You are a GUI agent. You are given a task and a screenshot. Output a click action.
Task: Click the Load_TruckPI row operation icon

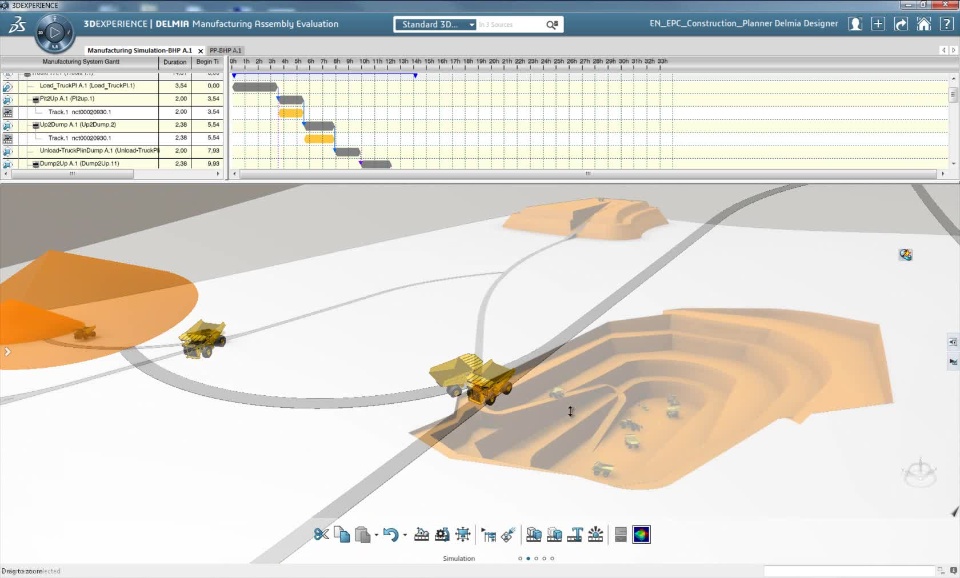pyautogui.click(x=7, y=86)
